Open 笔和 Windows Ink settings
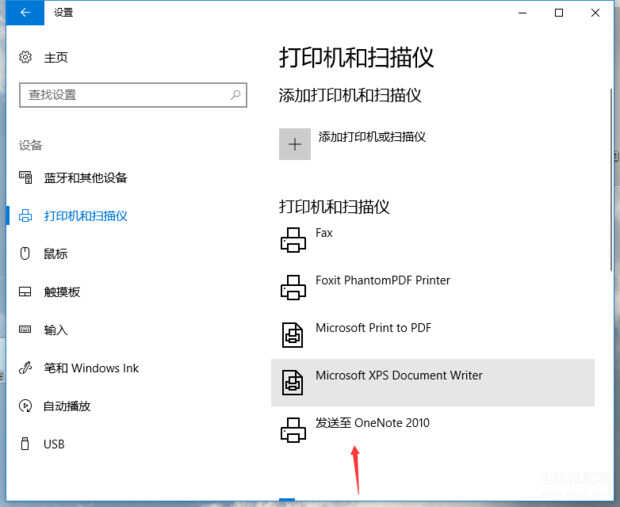The width and height of the screenshot is (620, 507). pyautogui.click(x=91, y=368)
